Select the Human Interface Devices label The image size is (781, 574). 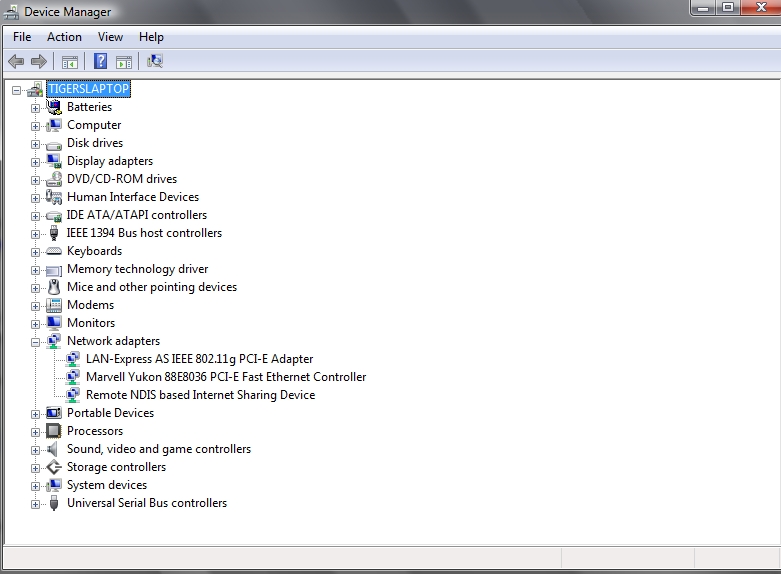click(x=133, y=197)
